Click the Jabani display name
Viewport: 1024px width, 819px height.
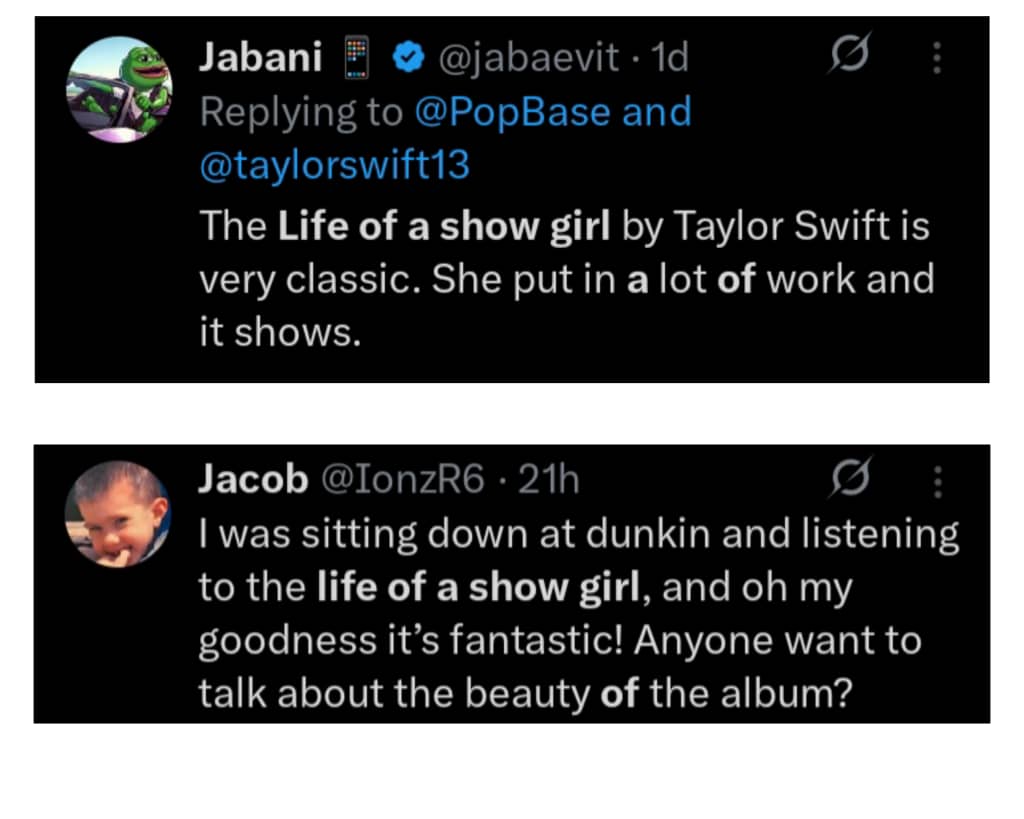tap(260, 59)
